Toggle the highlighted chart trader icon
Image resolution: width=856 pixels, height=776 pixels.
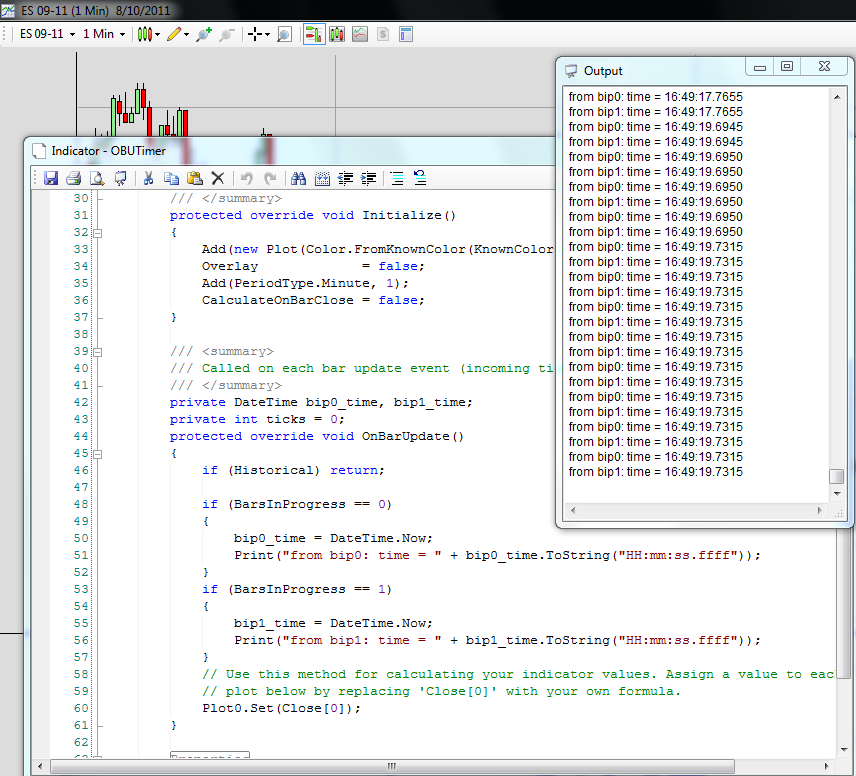click(313, 34)
